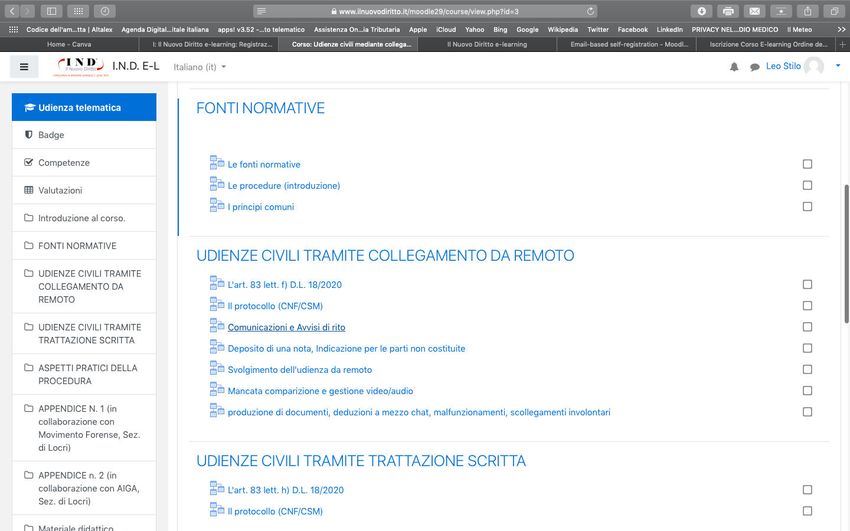Open Comunicazioni e Avvisi di rito link
The height and width of the screenshot is (531, 850).
(286, 327)
